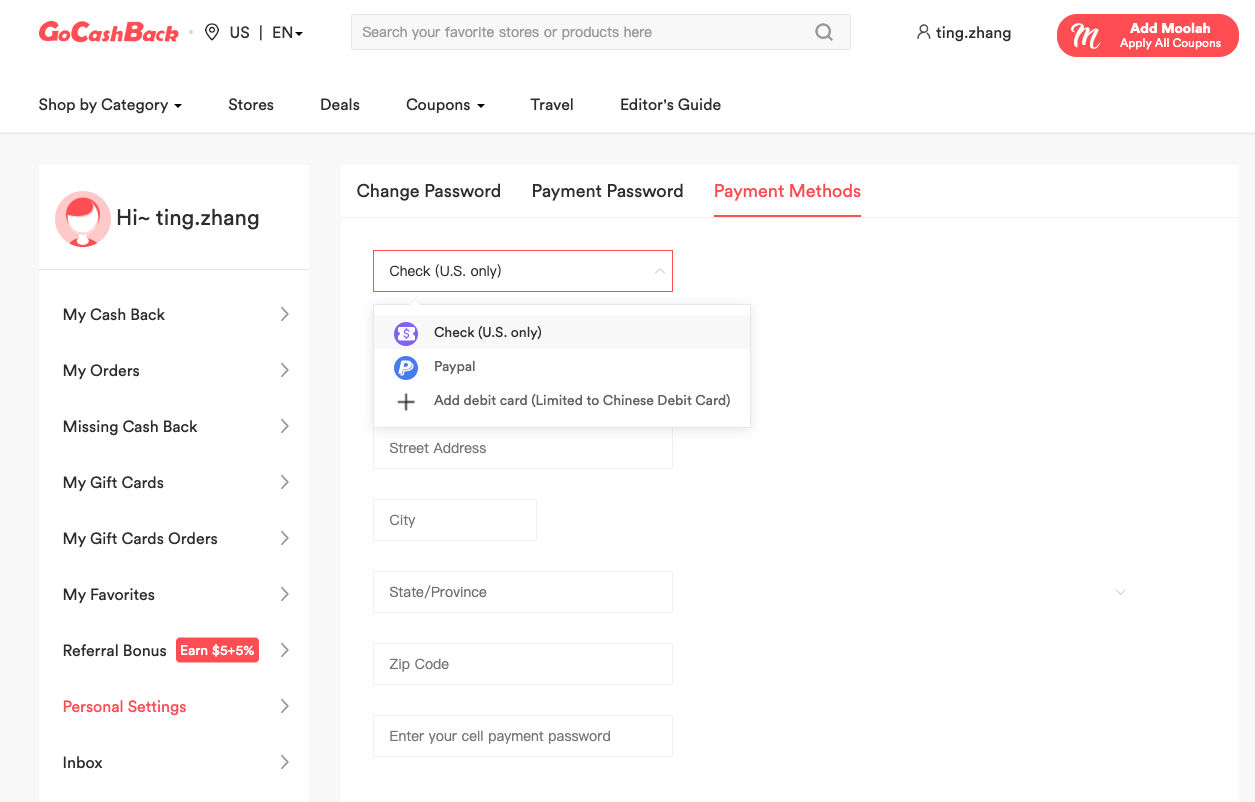Screen dimensions: 1255x802
Task: Click the Paypal logo icon
Action: (x=405, y=367)
